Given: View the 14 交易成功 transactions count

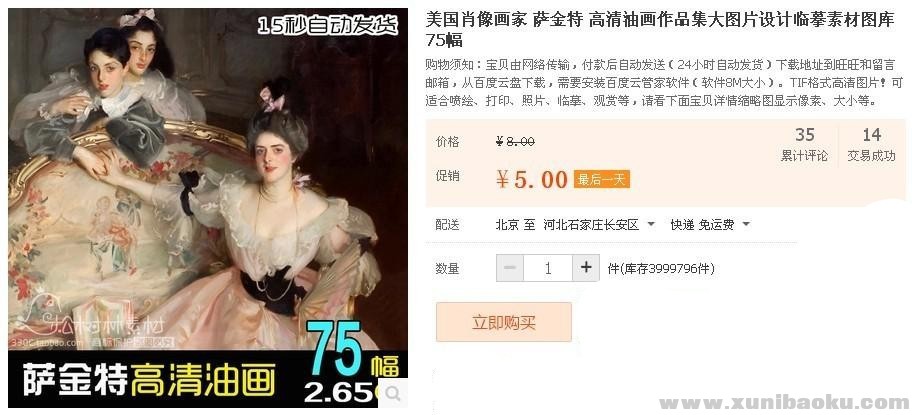Looking at the screenshot, I should point(871,145).
